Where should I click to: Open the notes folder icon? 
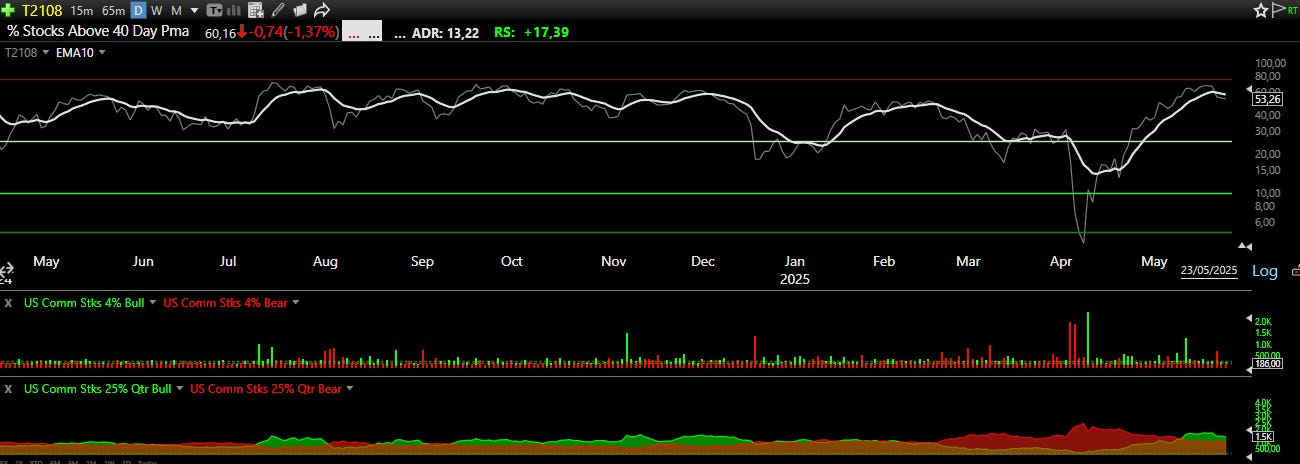pyautogui.click(x=300, y=11)
